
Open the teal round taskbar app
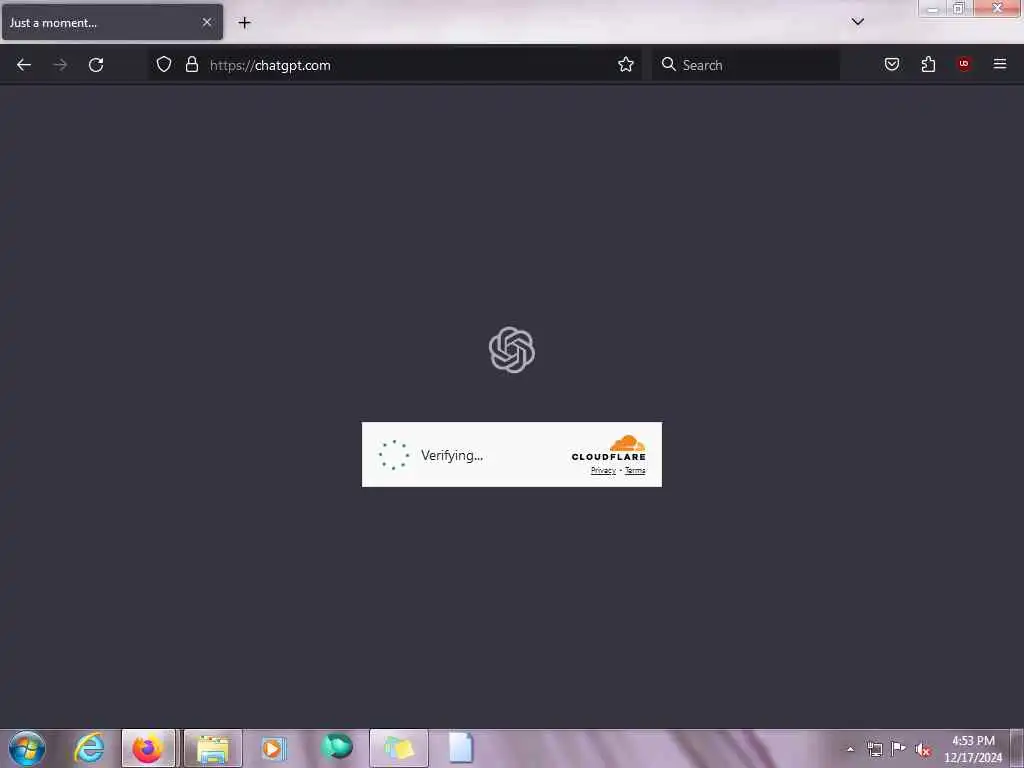[337, 747]
